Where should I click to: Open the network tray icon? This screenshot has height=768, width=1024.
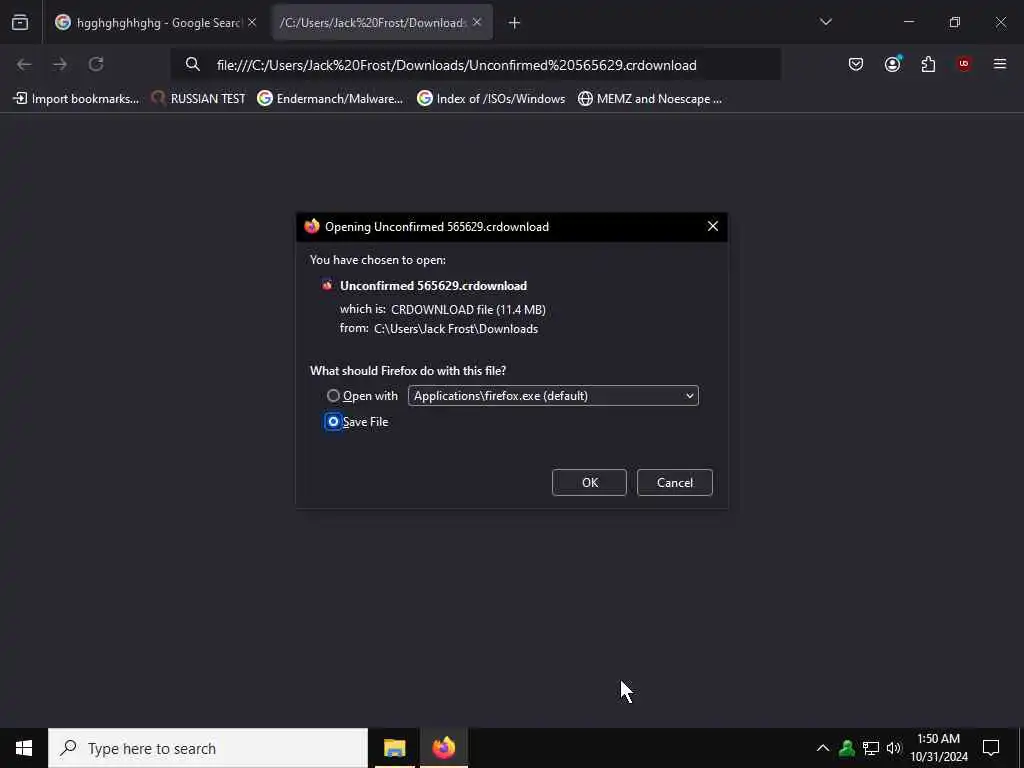(871, 748)
